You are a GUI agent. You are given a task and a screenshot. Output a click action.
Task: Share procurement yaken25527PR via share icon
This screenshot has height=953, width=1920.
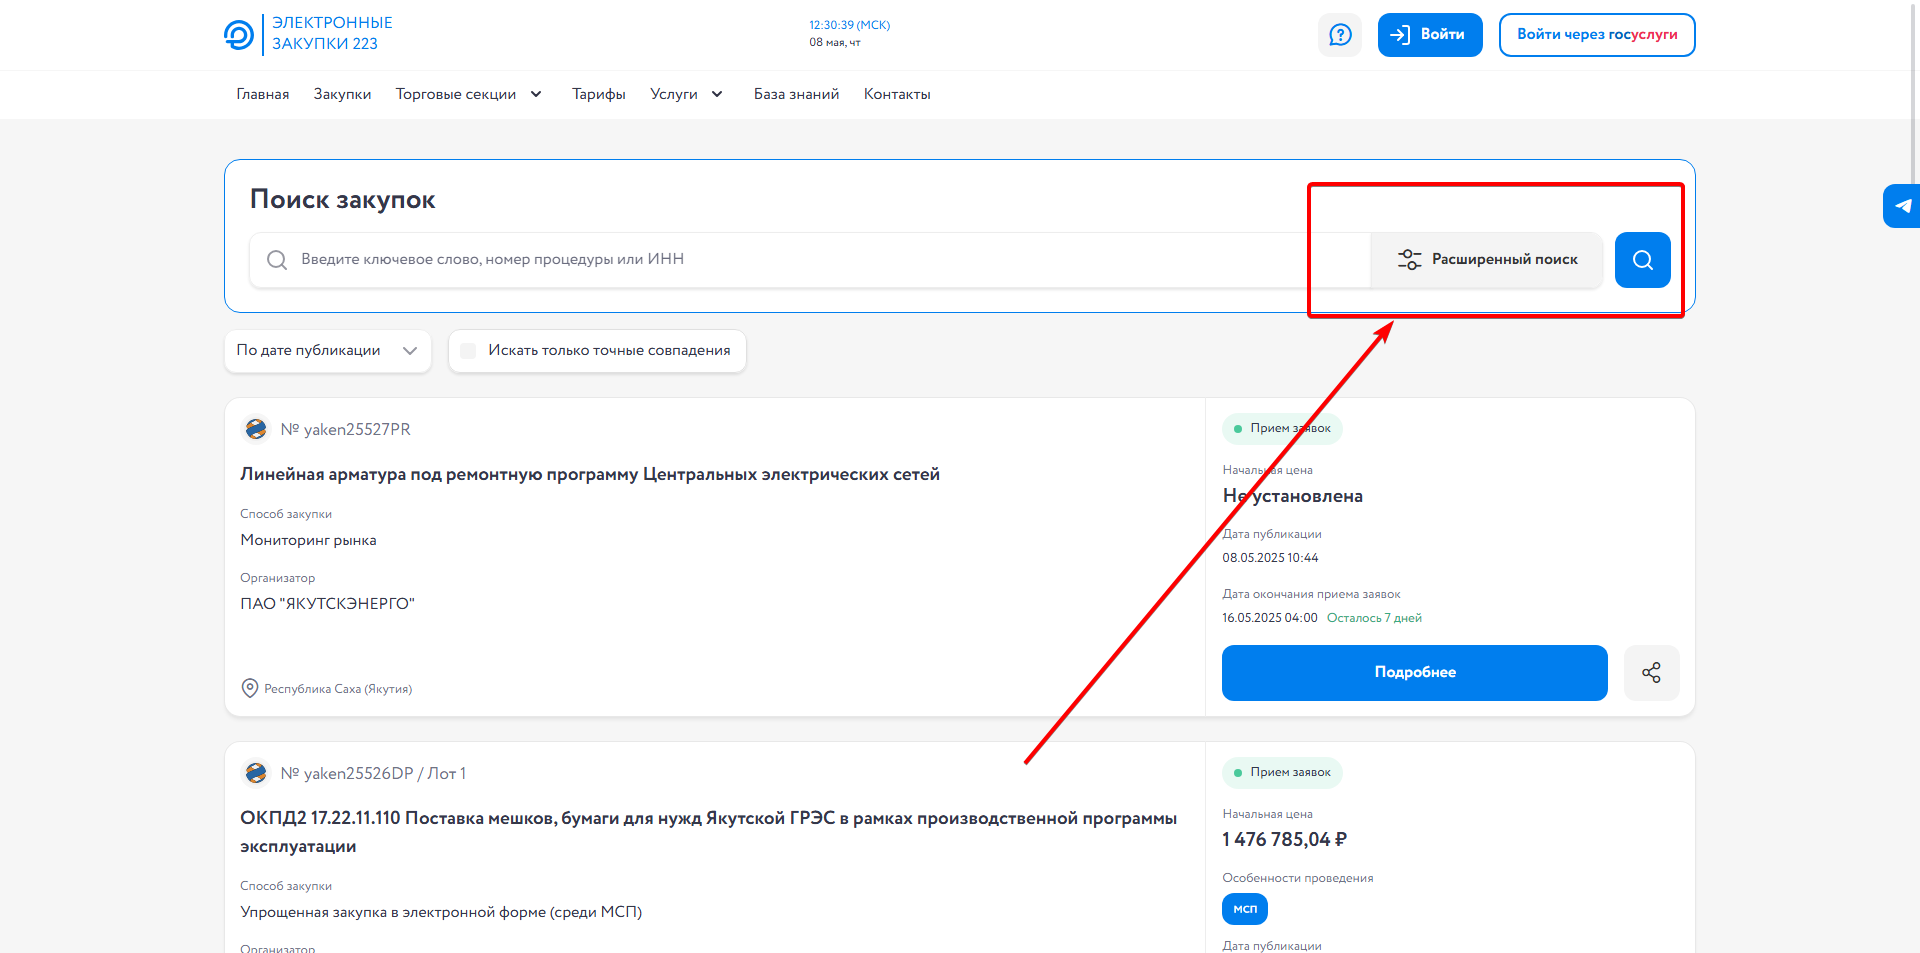pos(1651,673)
